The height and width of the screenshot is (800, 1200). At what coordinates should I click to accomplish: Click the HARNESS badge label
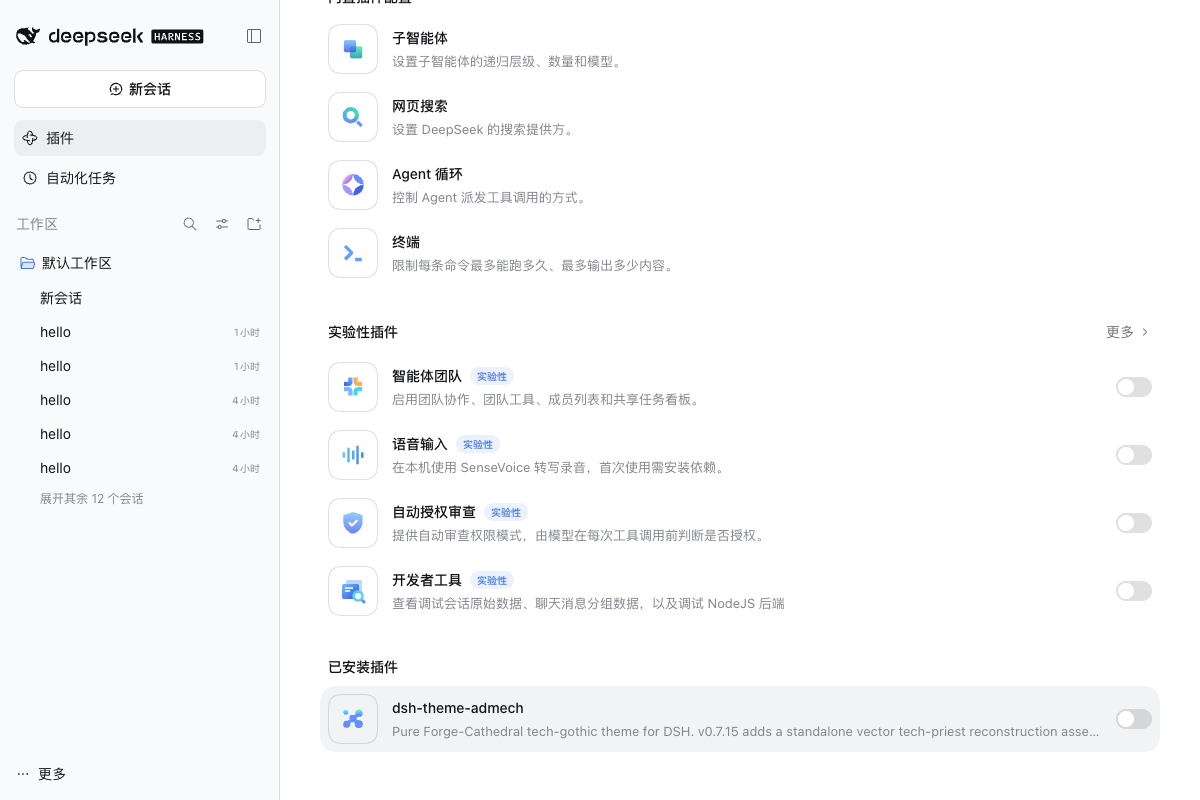(x=177, y=37)
